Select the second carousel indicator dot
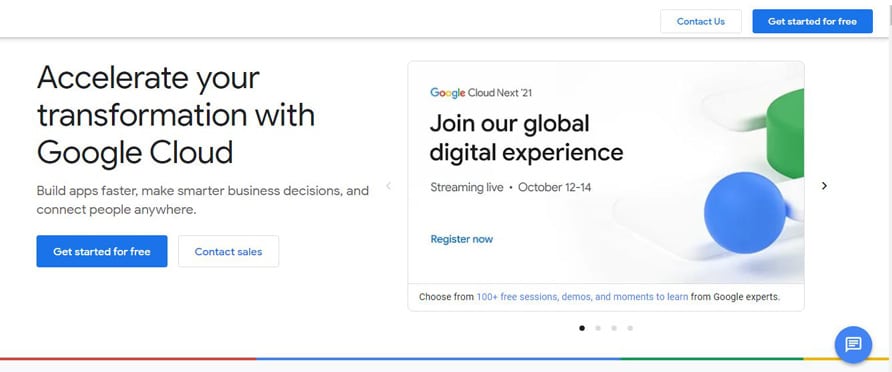 pyautogui.click(x=598, y=328)
